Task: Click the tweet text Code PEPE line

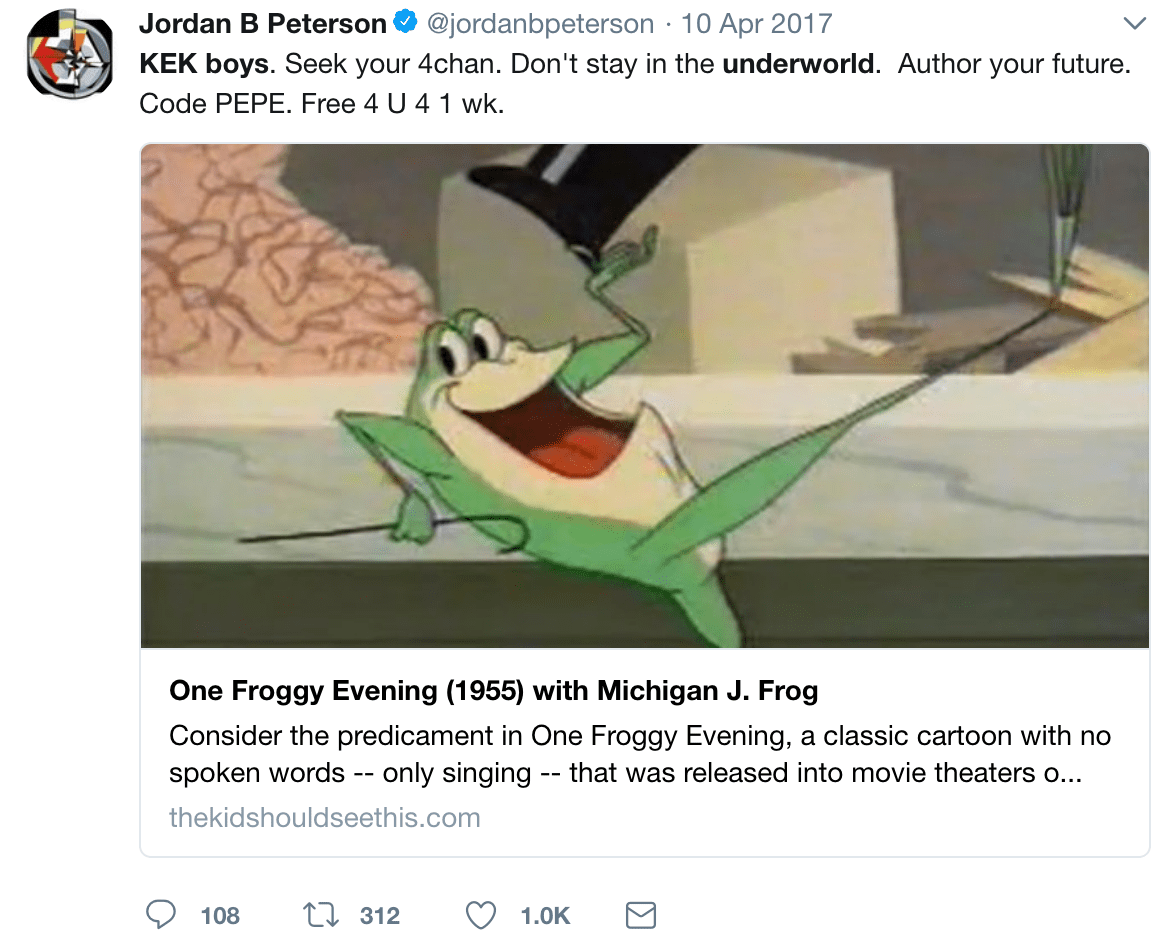Action: [x=321, y=103]
